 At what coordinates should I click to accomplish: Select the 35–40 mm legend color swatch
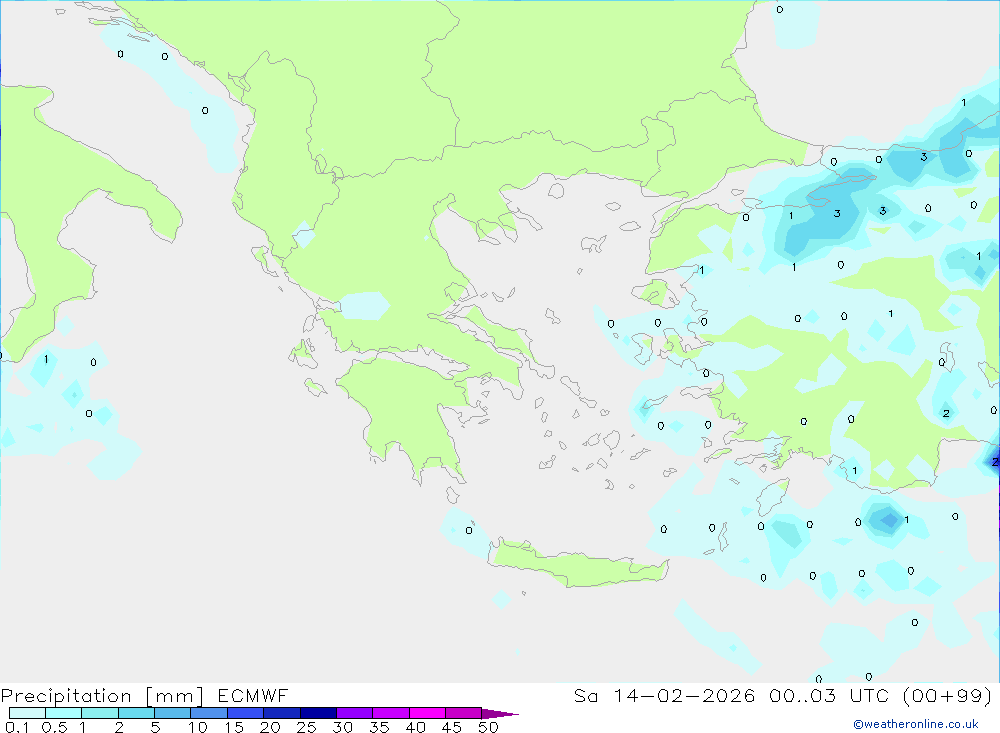coord(391,713)
